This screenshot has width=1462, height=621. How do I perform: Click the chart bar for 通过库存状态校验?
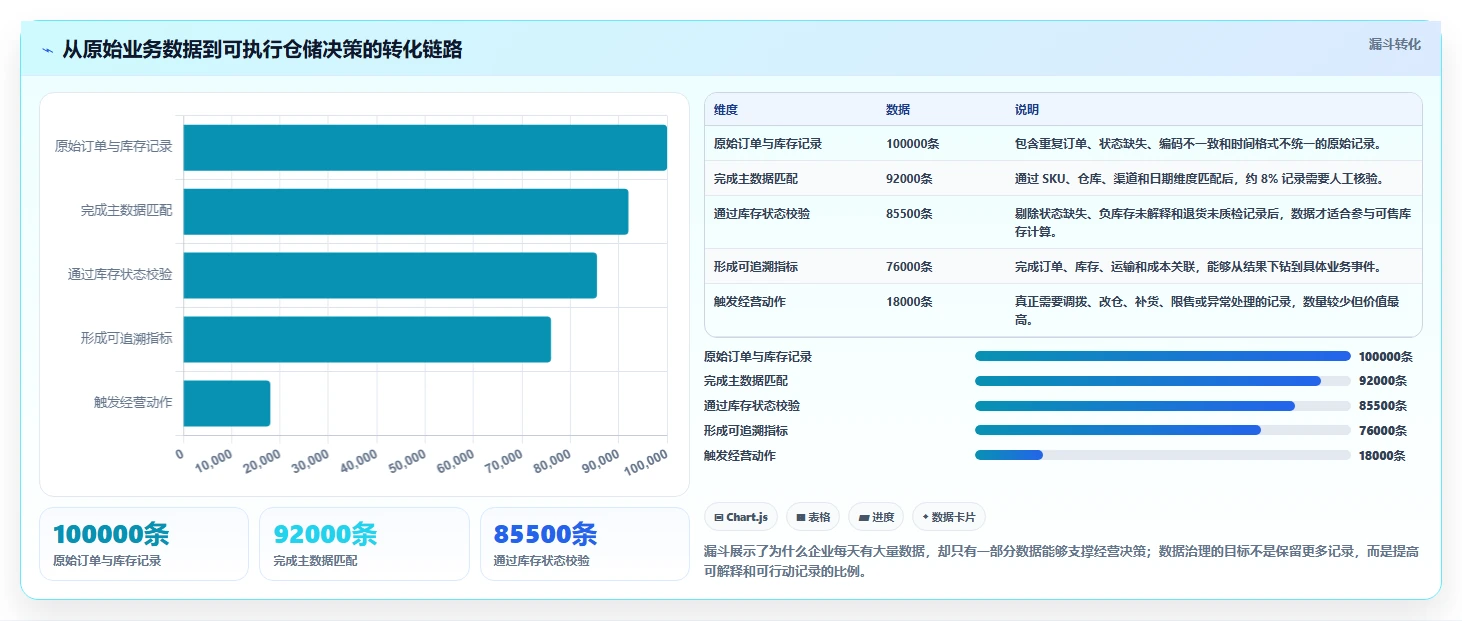click(390, 275)
